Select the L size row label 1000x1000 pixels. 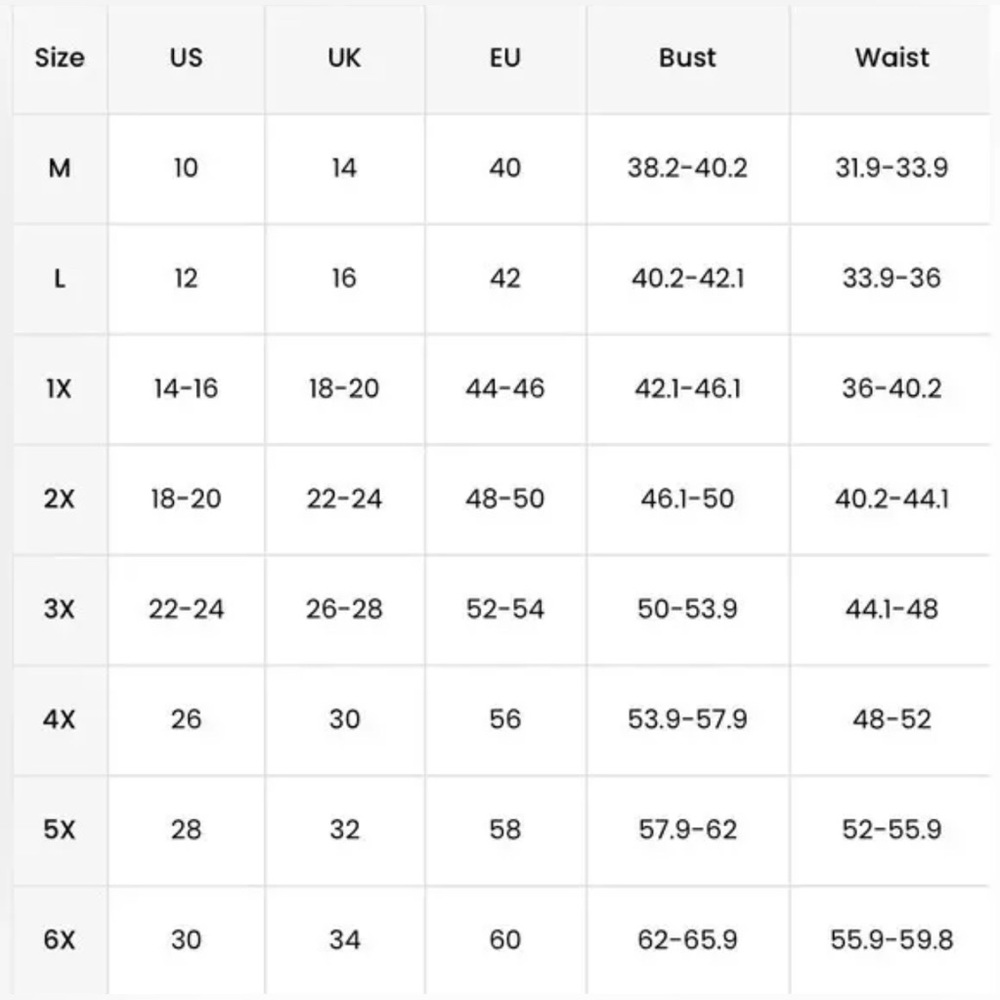point(59,279)
